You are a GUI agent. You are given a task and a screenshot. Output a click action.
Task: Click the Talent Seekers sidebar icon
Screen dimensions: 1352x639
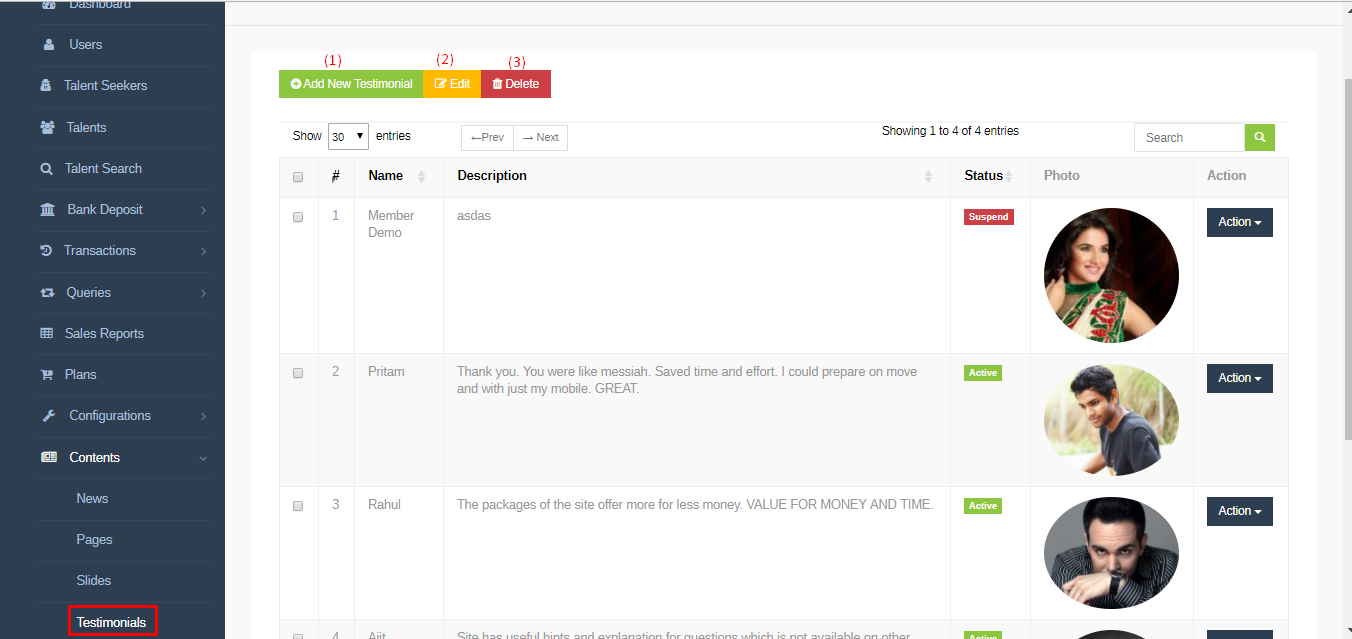pos(46,86)
